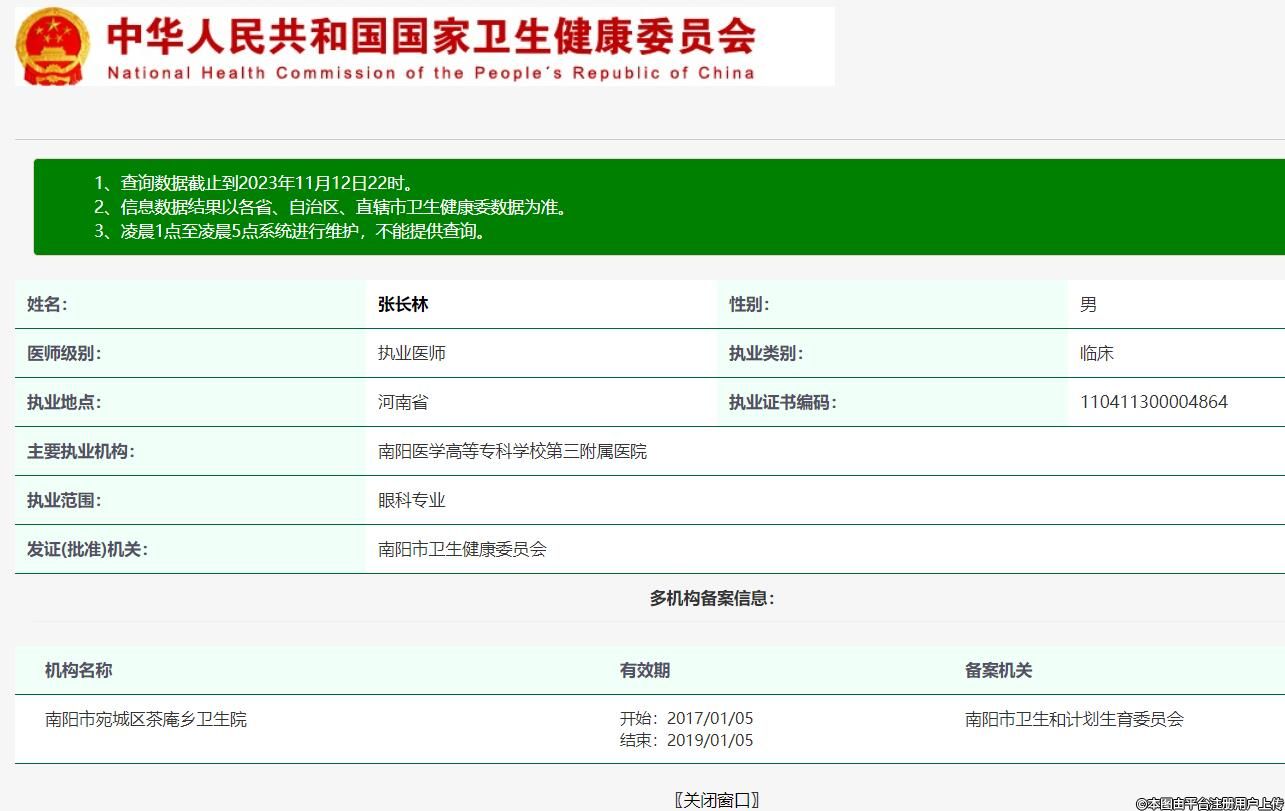Click the 眼科专业 practice scope value
1285x811 pixels.
pos(411,500)
